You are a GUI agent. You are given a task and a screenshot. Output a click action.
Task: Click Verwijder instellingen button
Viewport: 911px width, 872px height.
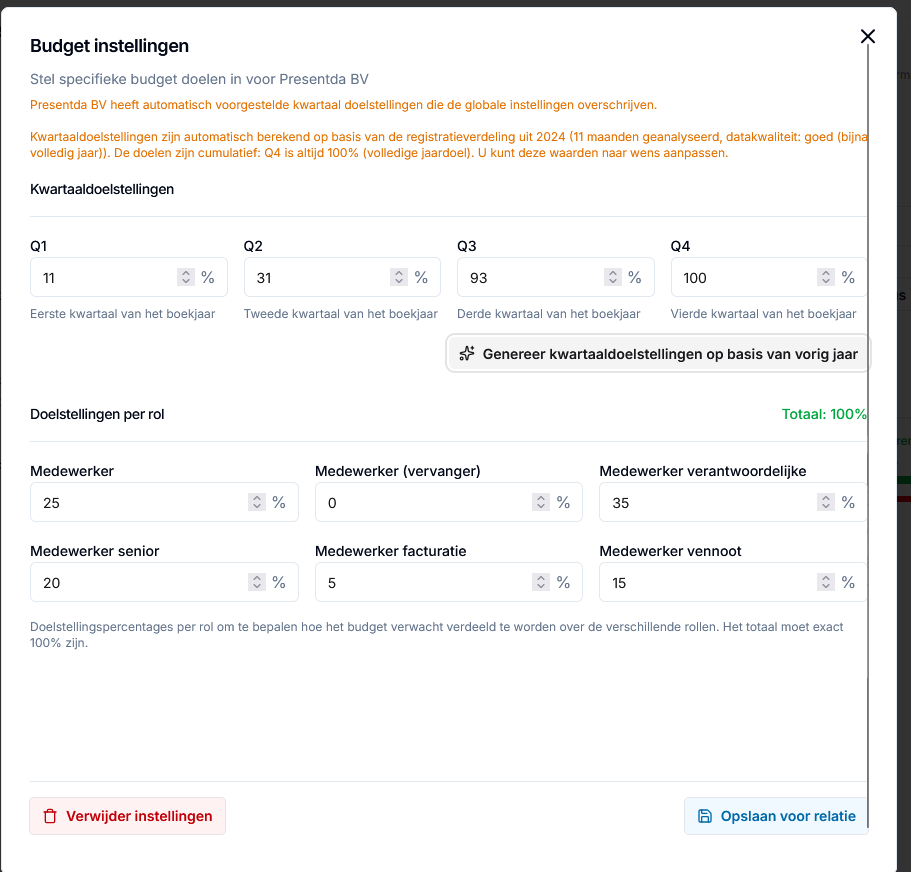click(127, 816)
